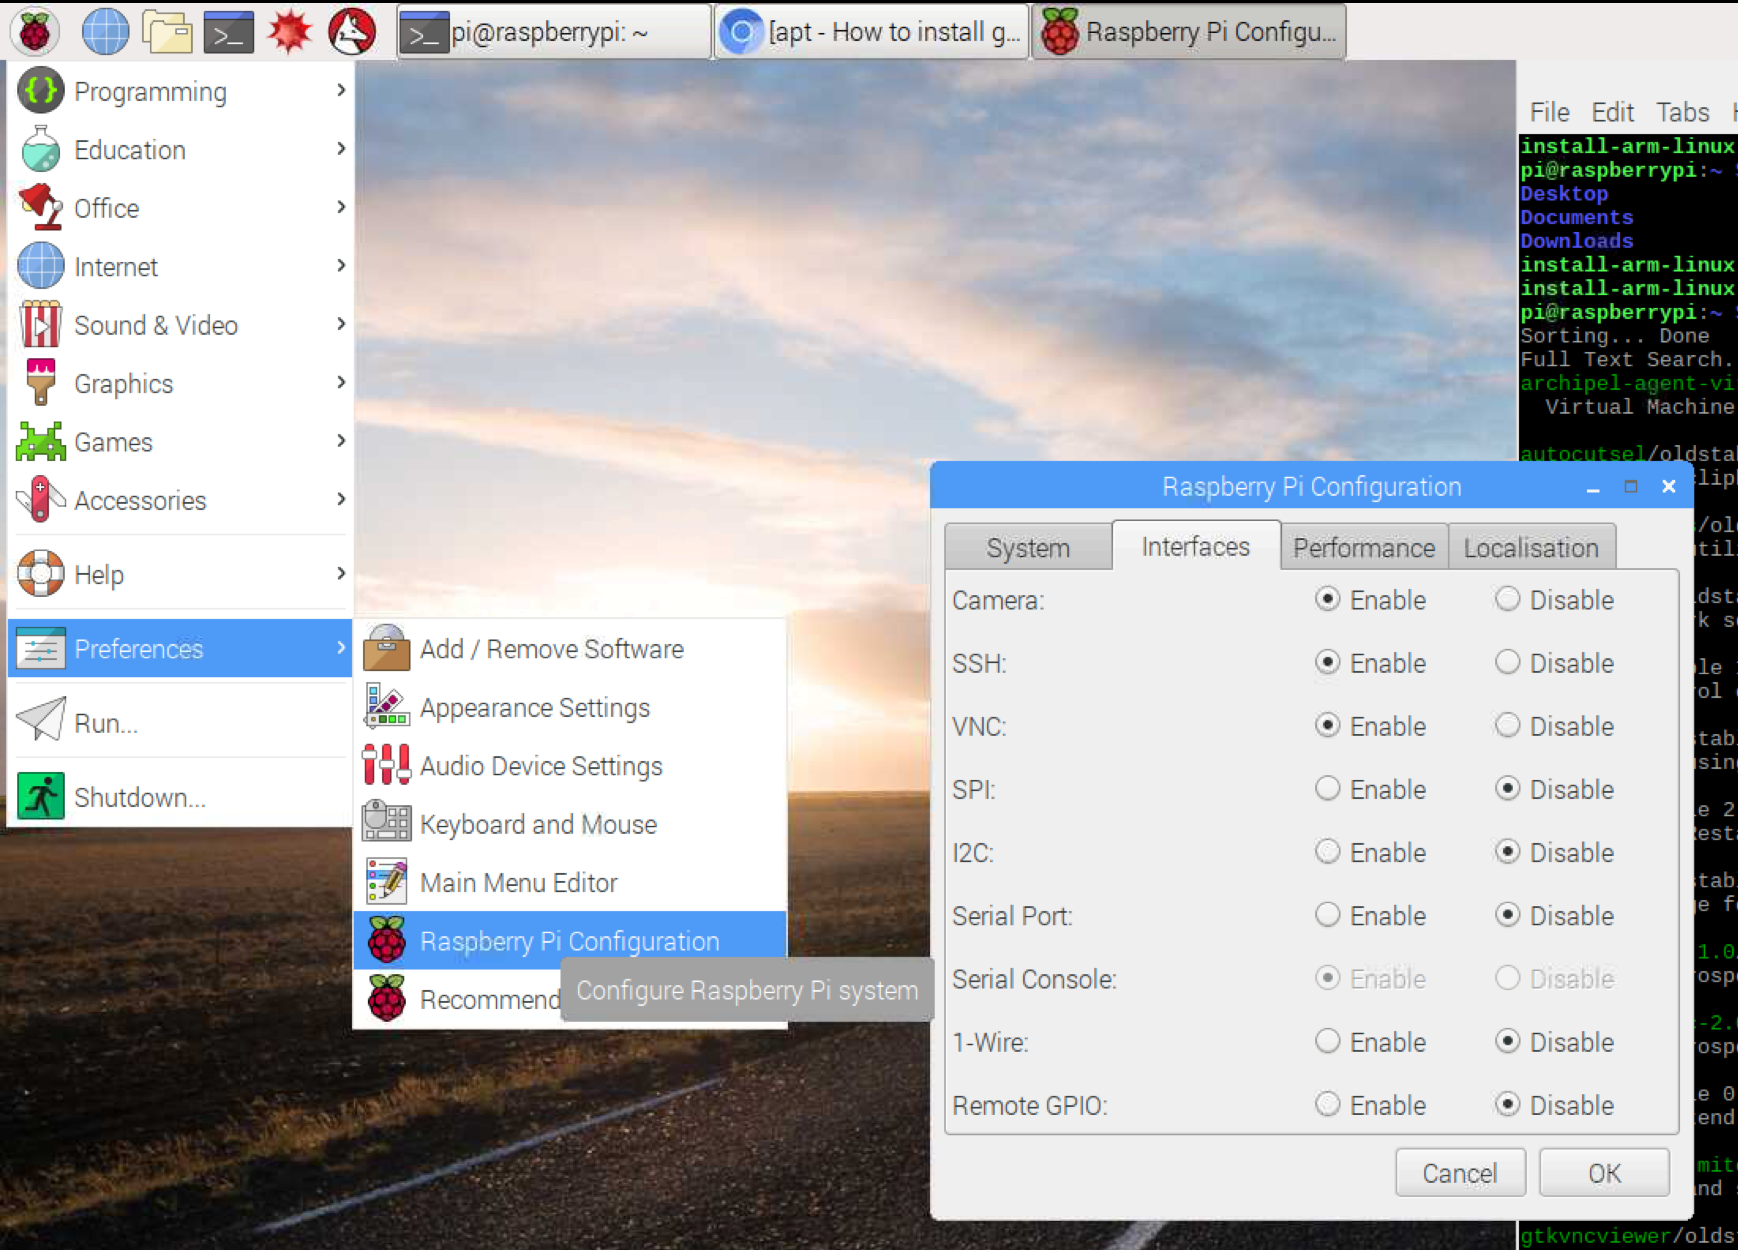This screenshot has height=1250, width=1738.
Task: Open the Wolfram wolf icon in taskbar
Action: click(352, 32)
